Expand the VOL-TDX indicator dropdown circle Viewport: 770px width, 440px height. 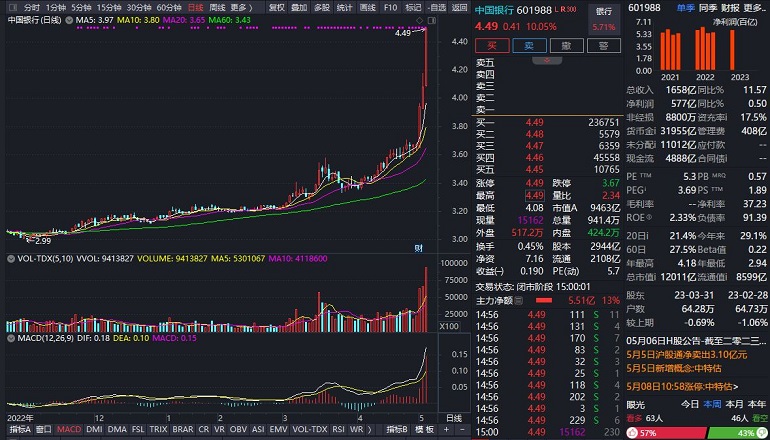coord(11,258)
